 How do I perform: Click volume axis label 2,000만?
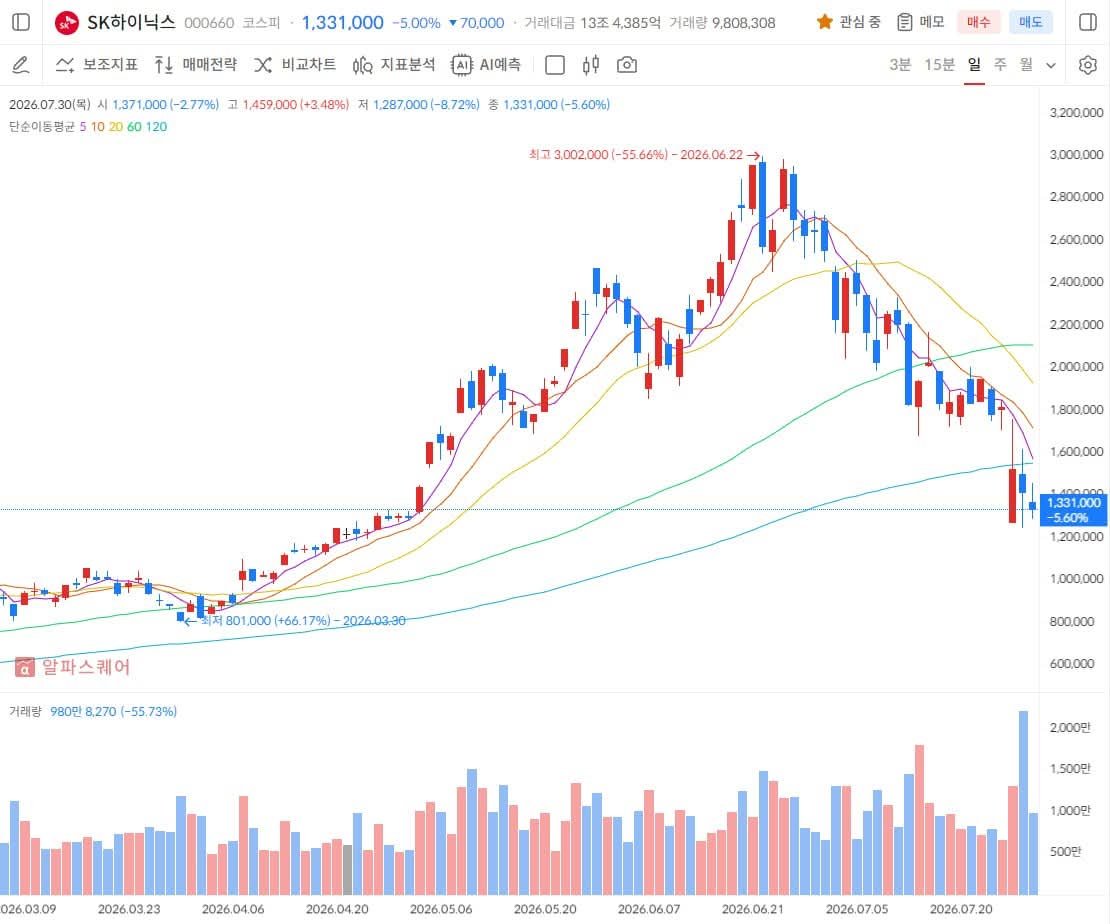[1070, 727]
